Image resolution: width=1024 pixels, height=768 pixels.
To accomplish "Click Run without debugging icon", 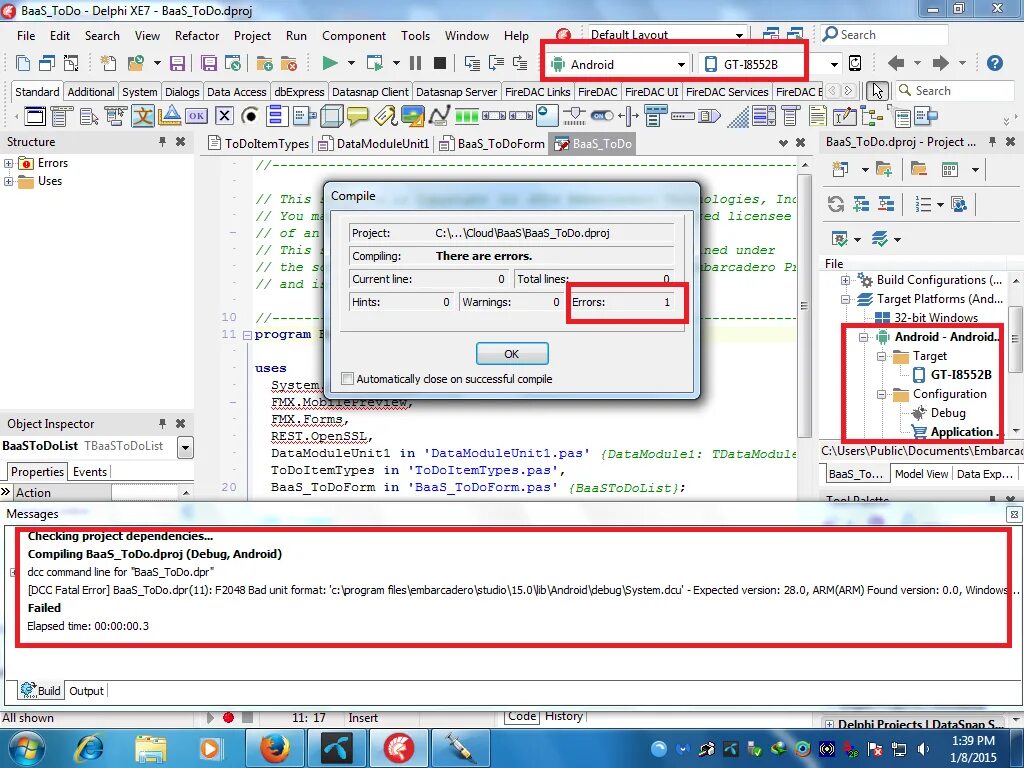I will tap(375, 63).
